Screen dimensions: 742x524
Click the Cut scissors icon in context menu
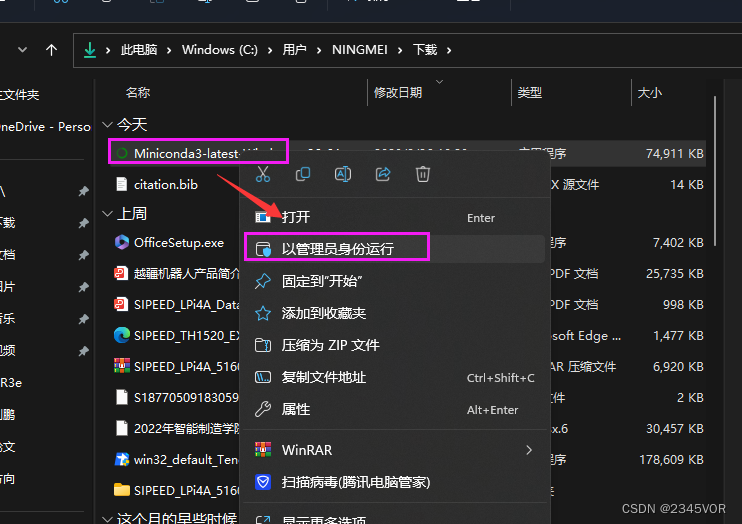point(263,174)
